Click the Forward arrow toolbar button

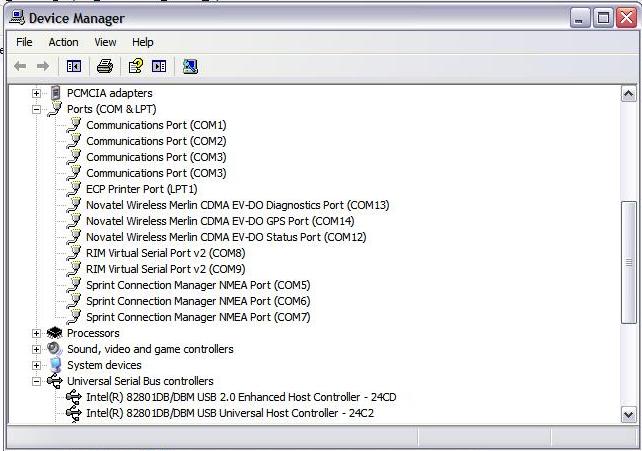click(x=43, y=66)
